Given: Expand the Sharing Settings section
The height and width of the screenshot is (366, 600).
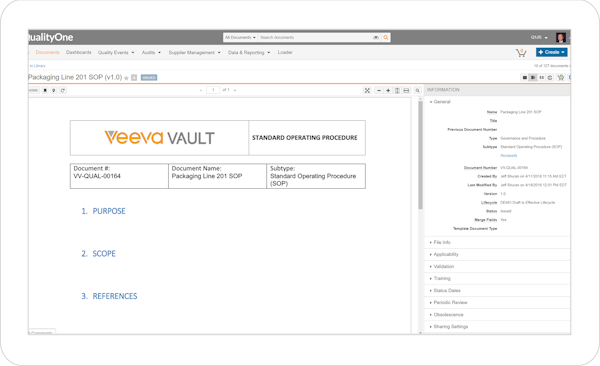Looking at the screenshot, I should 449,327.
